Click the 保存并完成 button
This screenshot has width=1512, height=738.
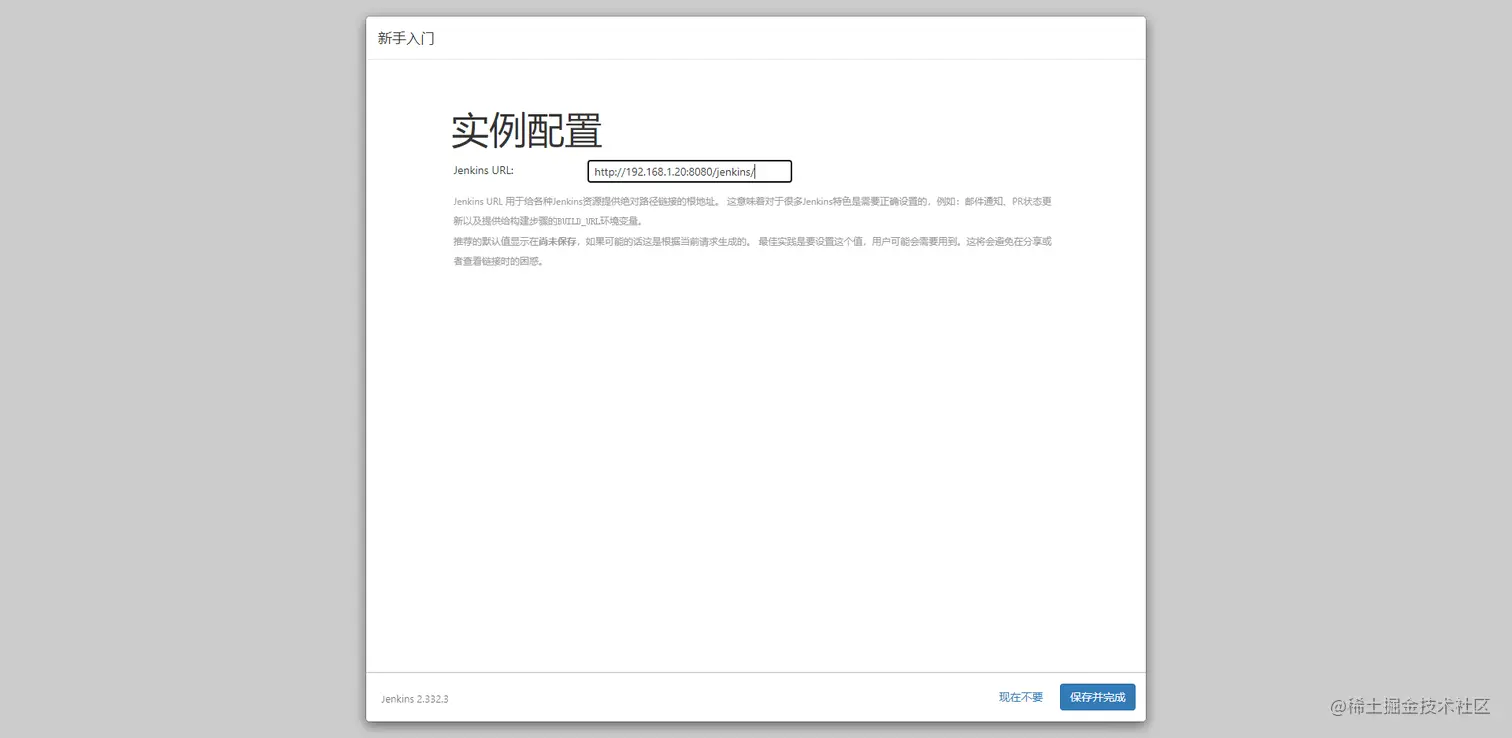(1097, 697)
